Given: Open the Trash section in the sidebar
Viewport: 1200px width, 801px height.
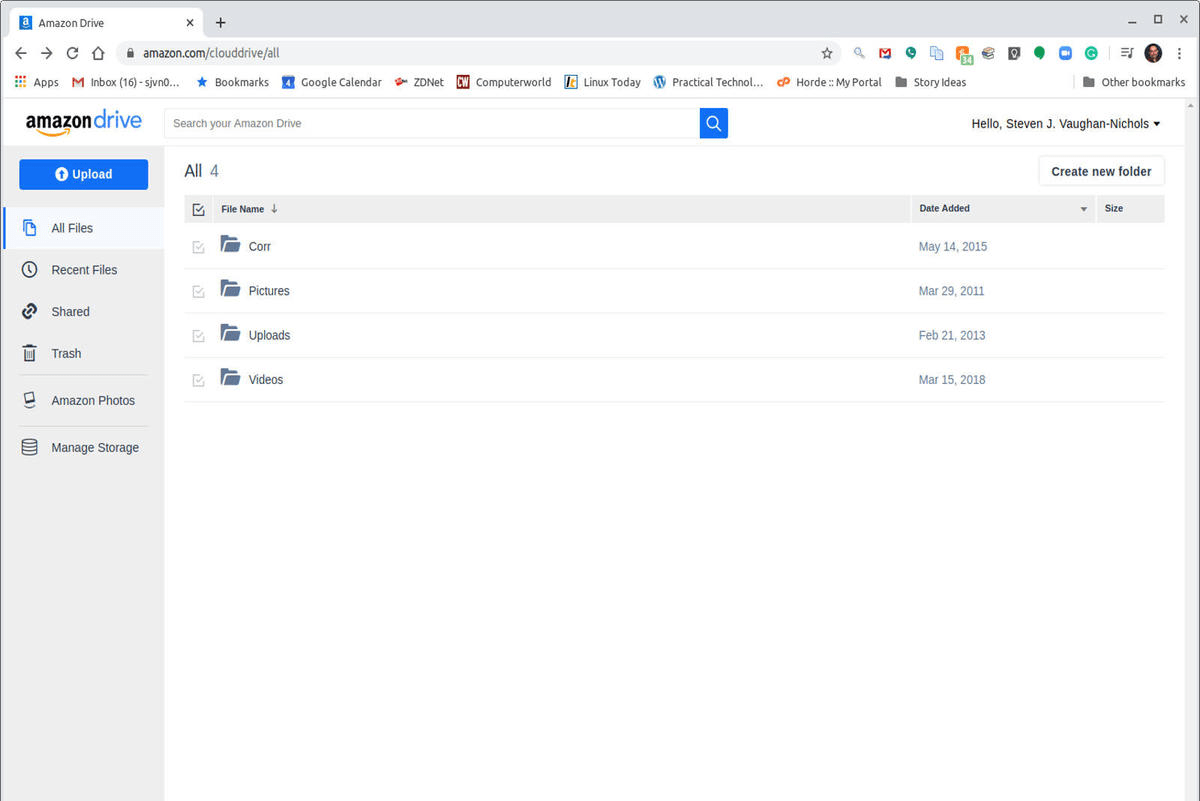Looking at the screenshot, I should (x=66, y=353).
